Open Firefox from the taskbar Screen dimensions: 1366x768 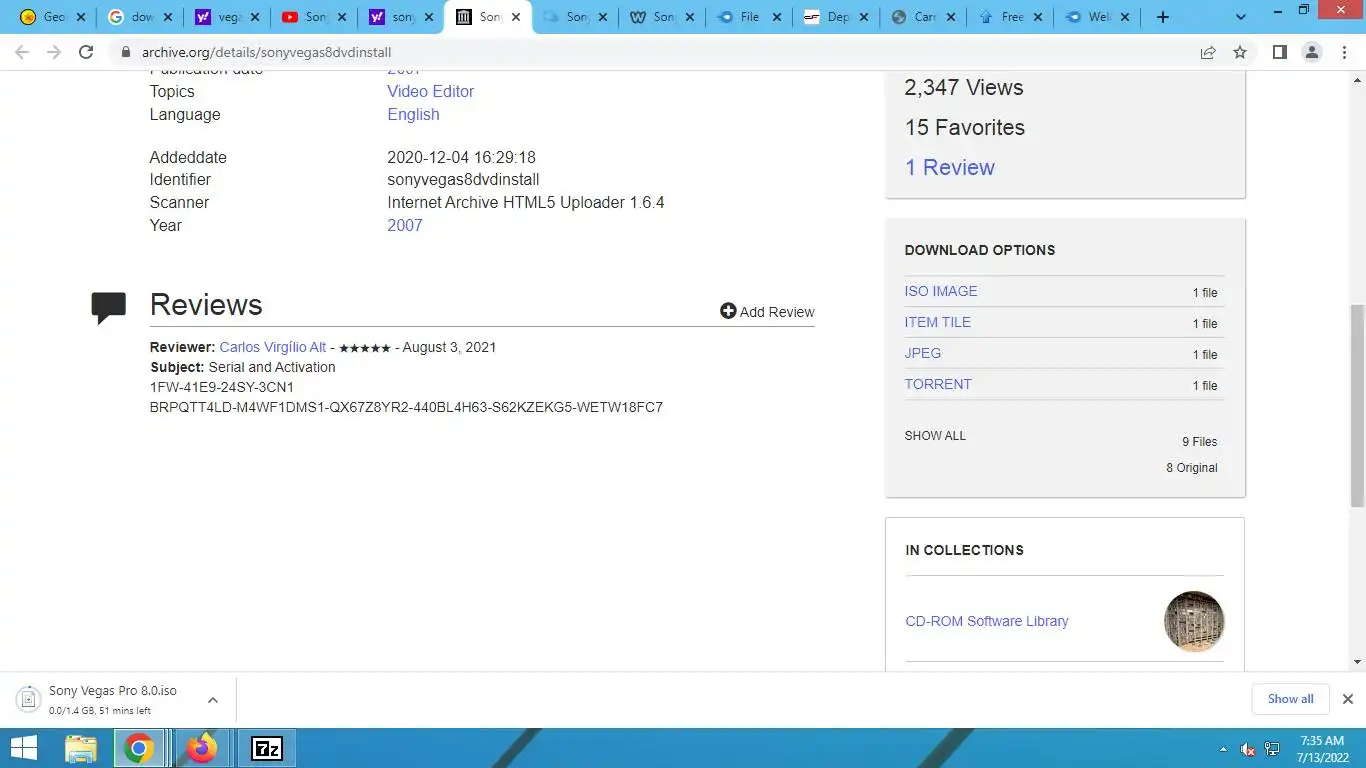[202, 748]
